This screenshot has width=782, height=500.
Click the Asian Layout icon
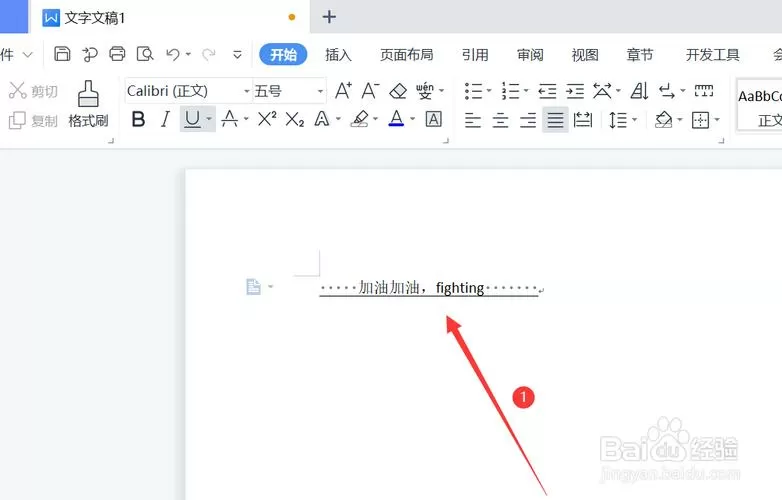click(602, 91)
